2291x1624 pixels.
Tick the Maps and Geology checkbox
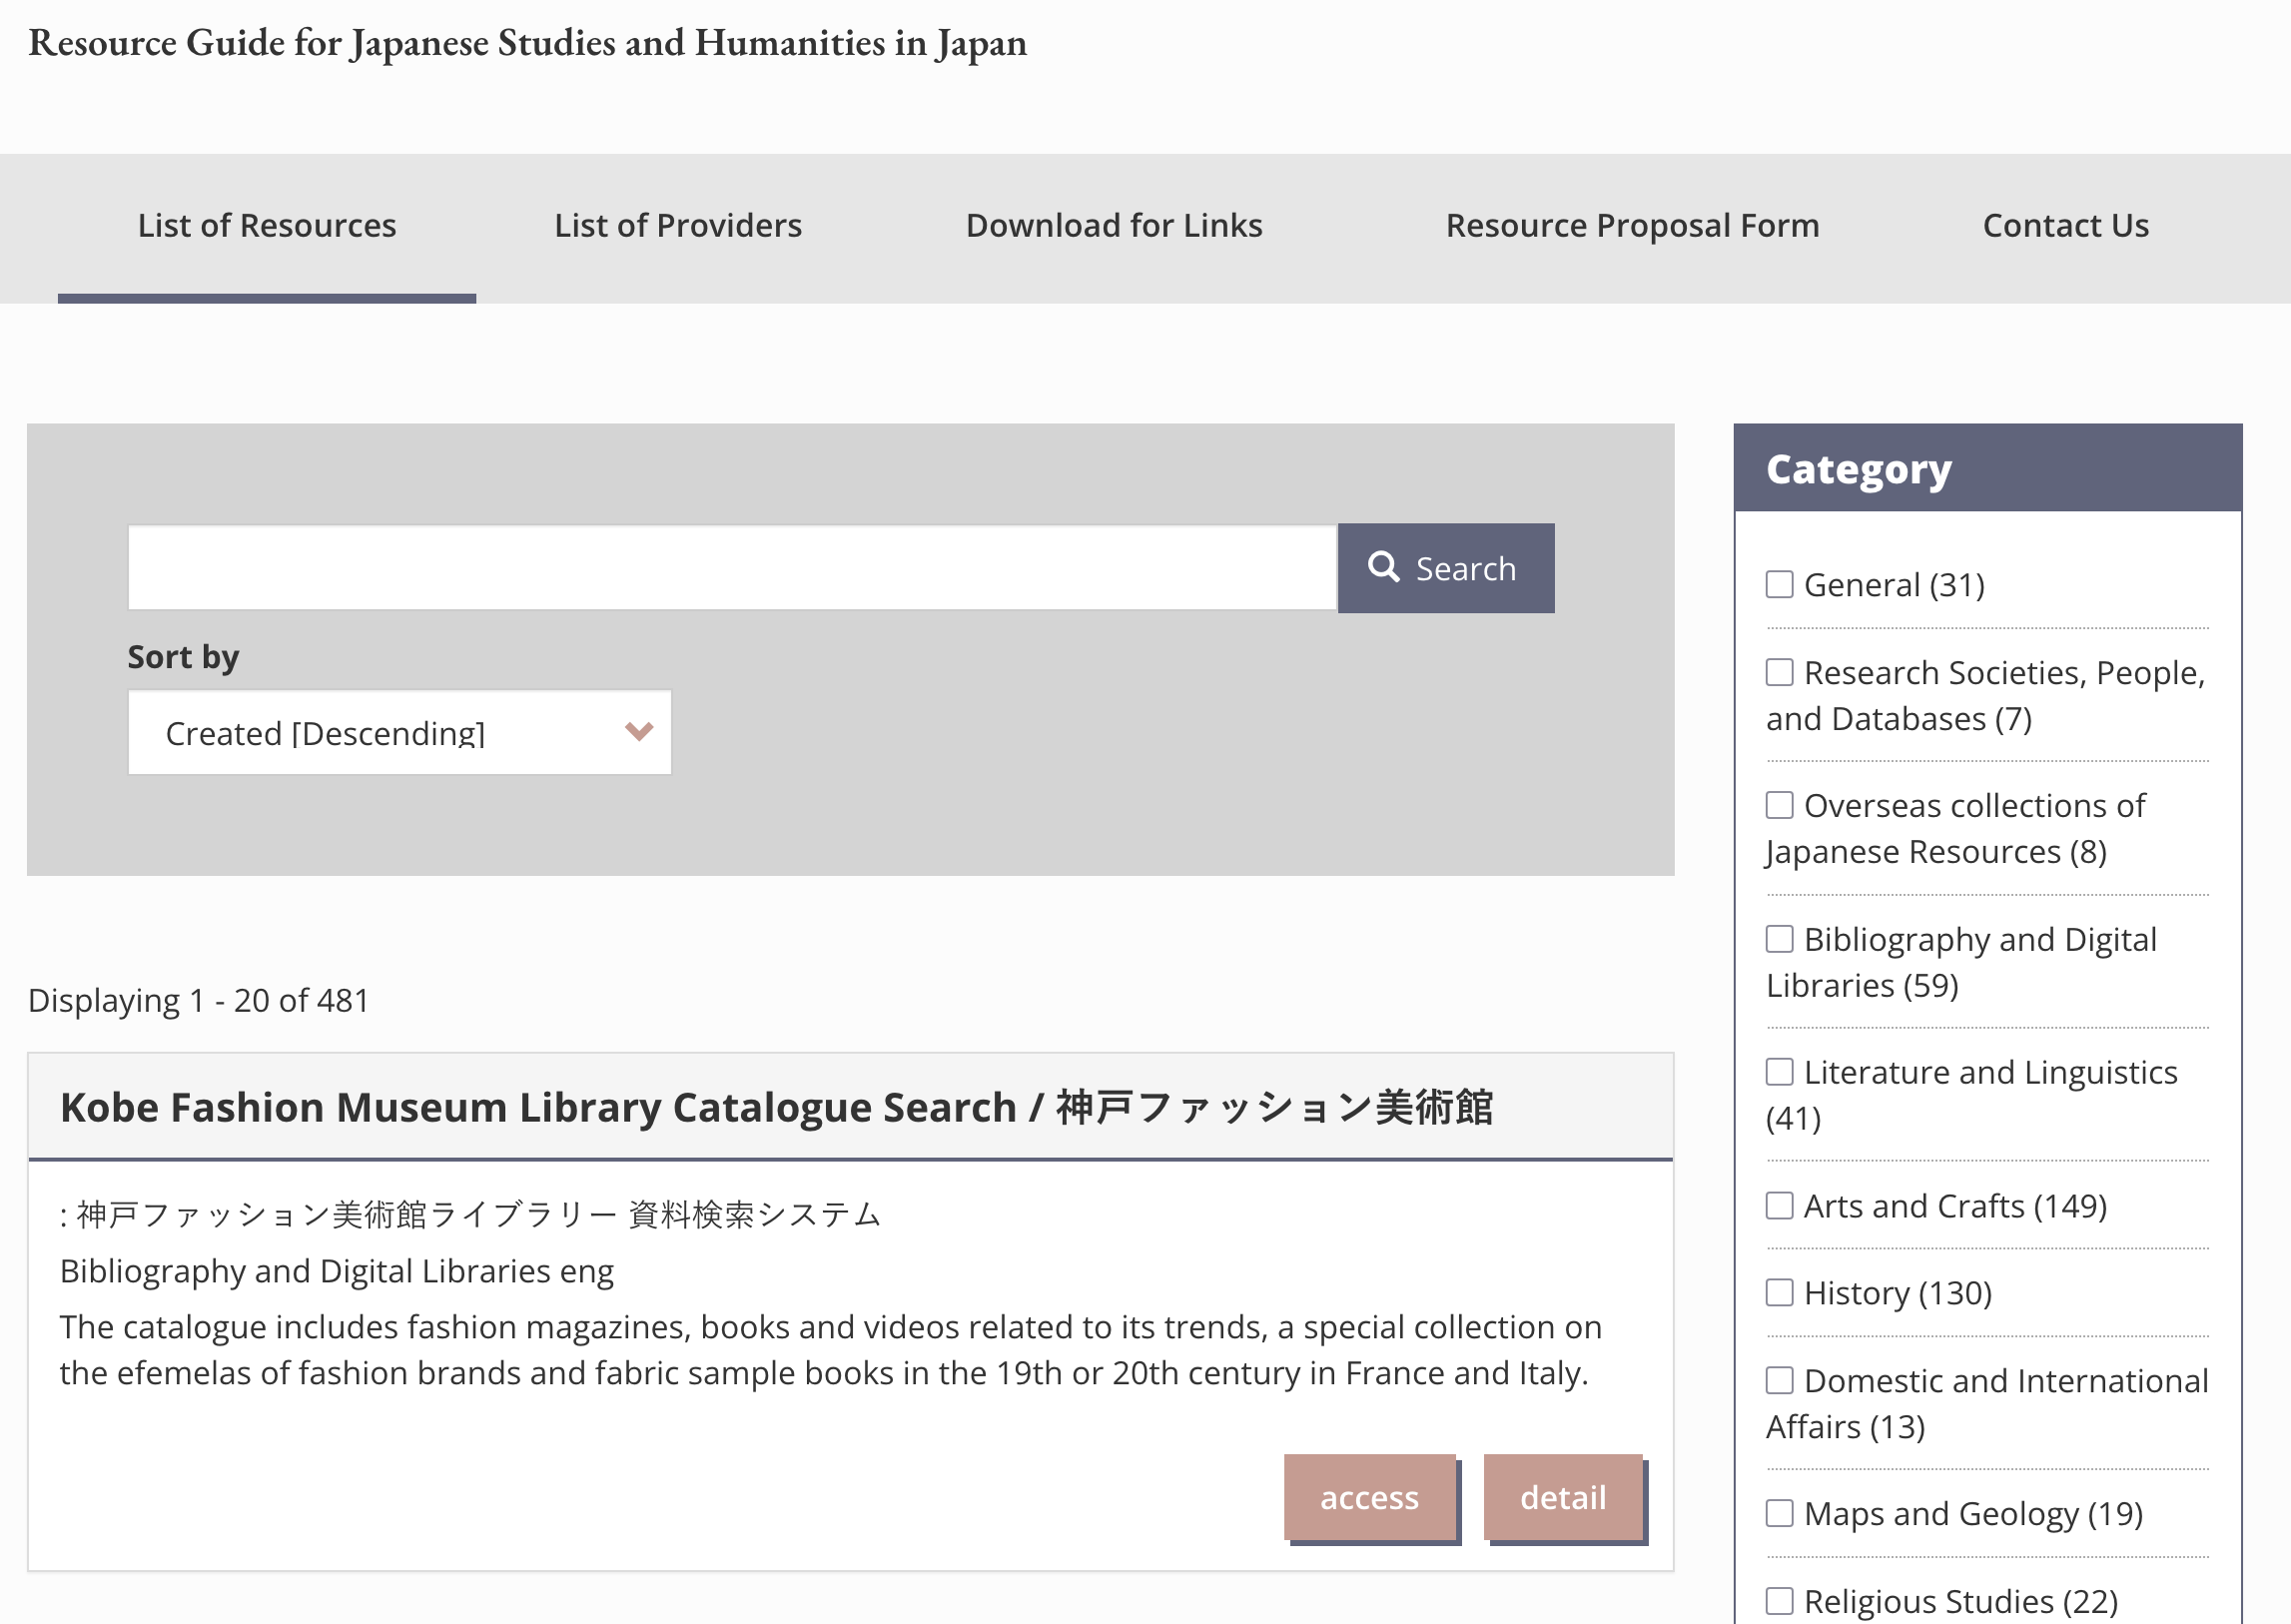coord(1779,1513)
